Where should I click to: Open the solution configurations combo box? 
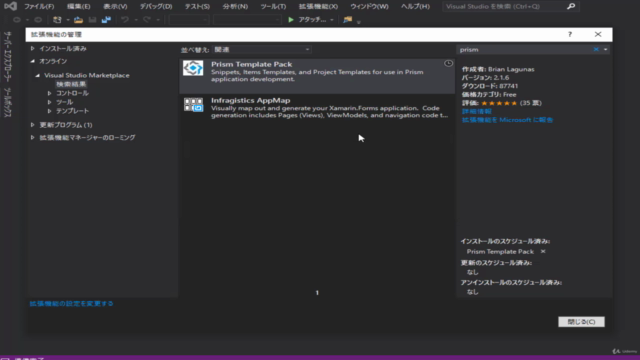pos(189,20)
